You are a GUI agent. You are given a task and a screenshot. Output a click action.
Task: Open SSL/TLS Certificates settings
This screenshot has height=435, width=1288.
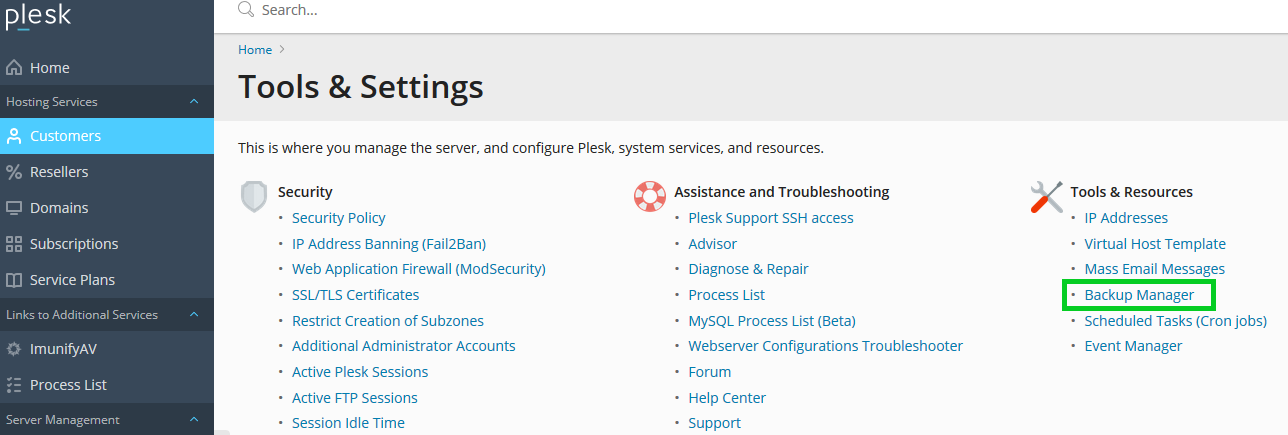coord(355,295)
